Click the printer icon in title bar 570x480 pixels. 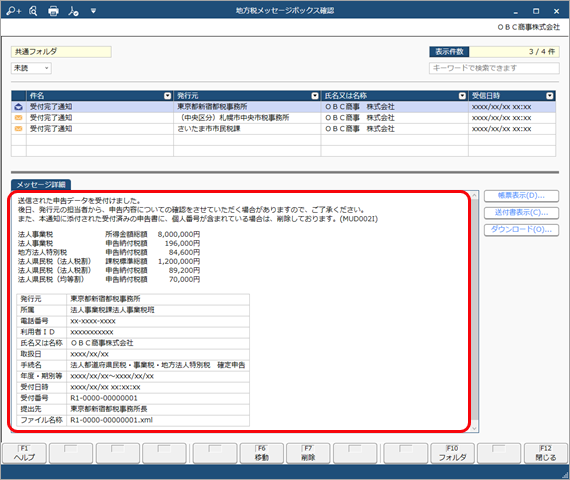coord(53,11)
